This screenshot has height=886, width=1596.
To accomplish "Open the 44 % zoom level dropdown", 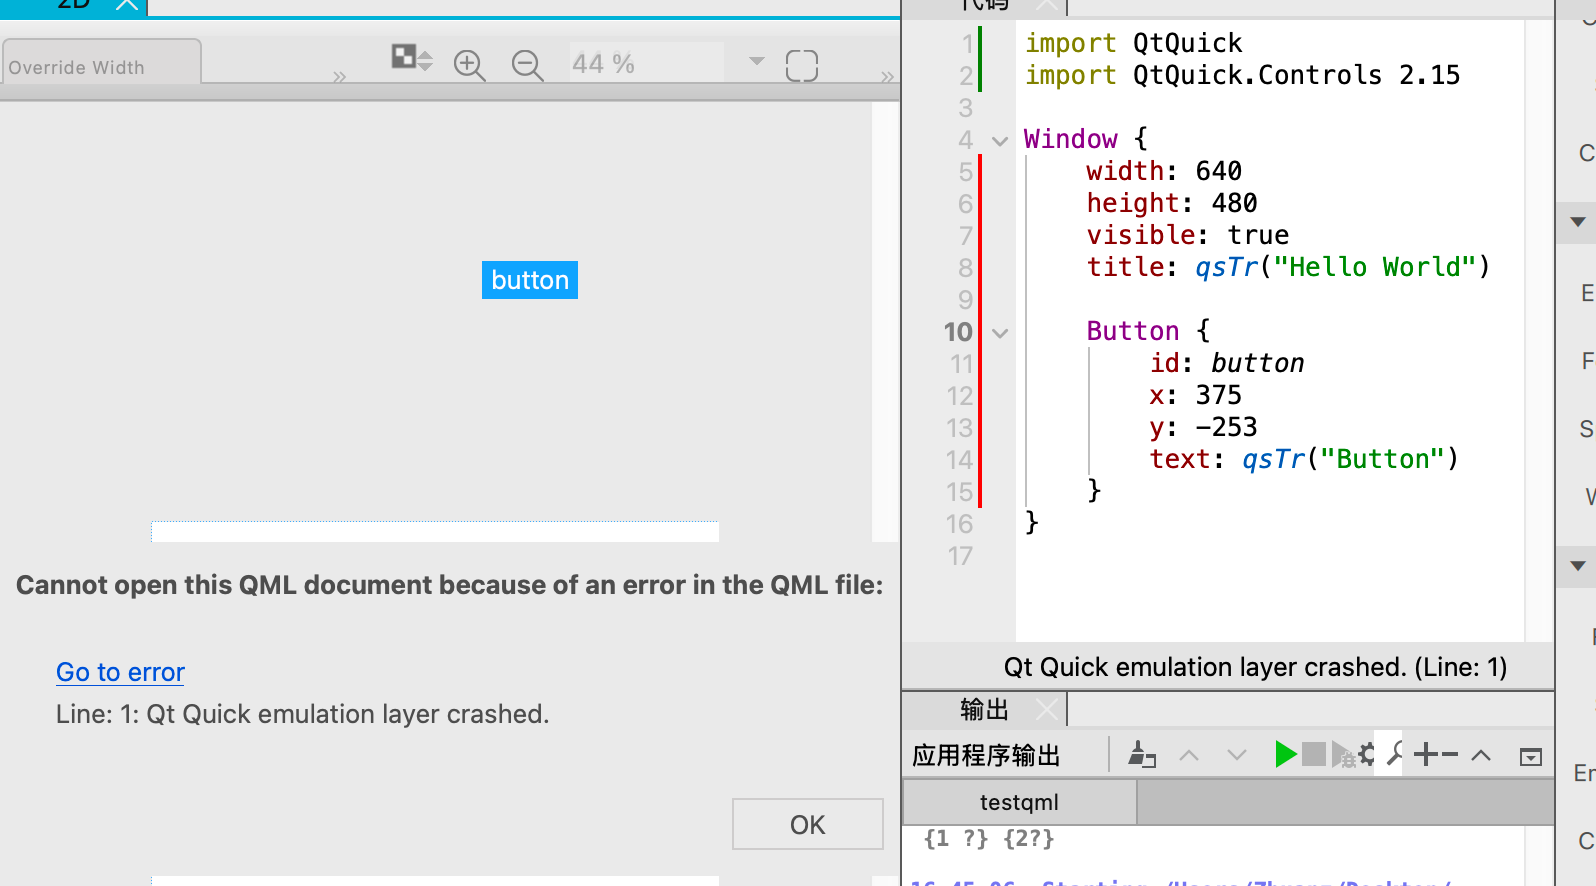I will point(756,62).
